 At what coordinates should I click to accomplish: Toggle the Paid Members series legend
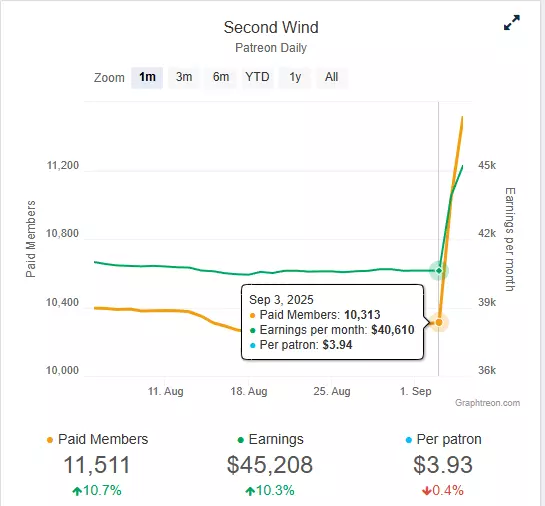97,440
